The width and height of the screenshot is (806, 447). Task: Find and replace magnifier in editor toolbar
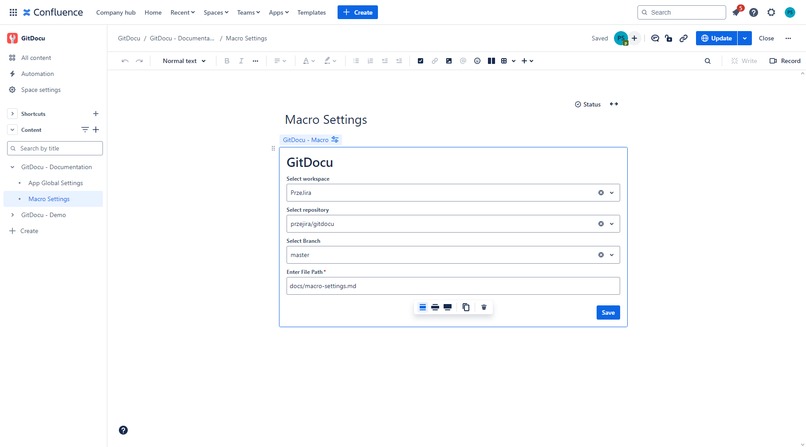pyautogui.click(x=708, y=61)
